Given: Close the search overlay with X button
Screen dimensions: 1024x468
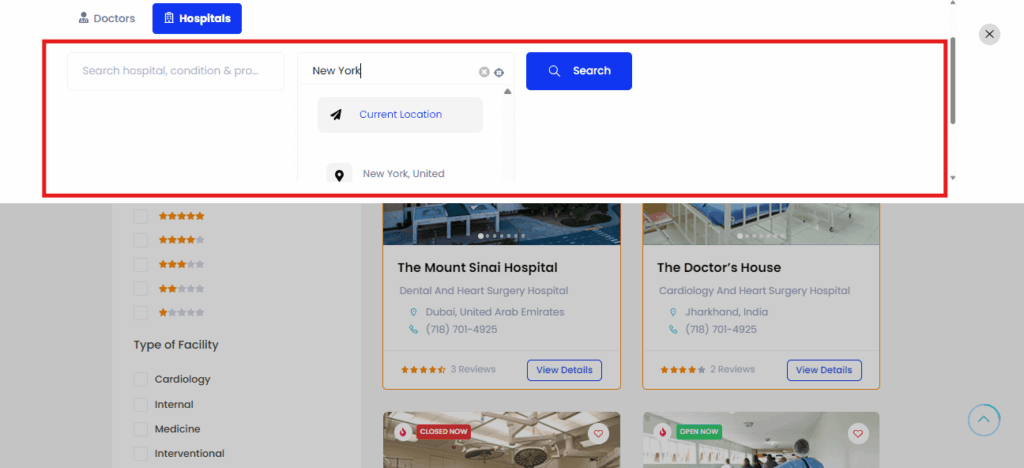Looking at the screenshot, I should [989, 34].
